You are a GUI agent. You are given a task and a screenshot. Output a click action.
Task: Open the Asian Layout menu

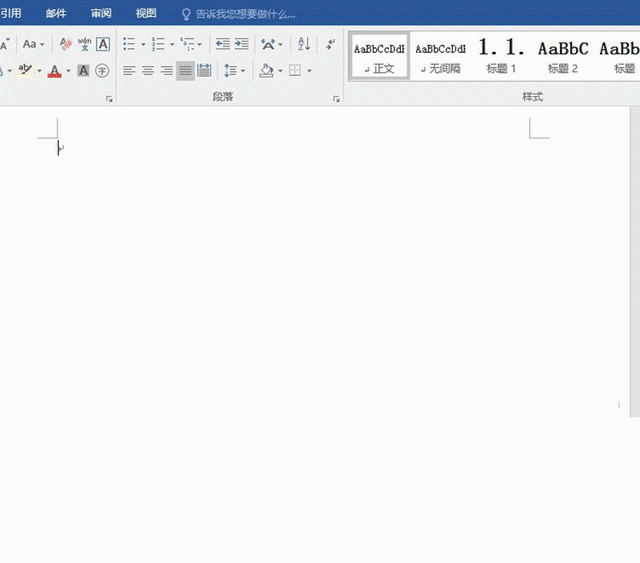(271, 44)
